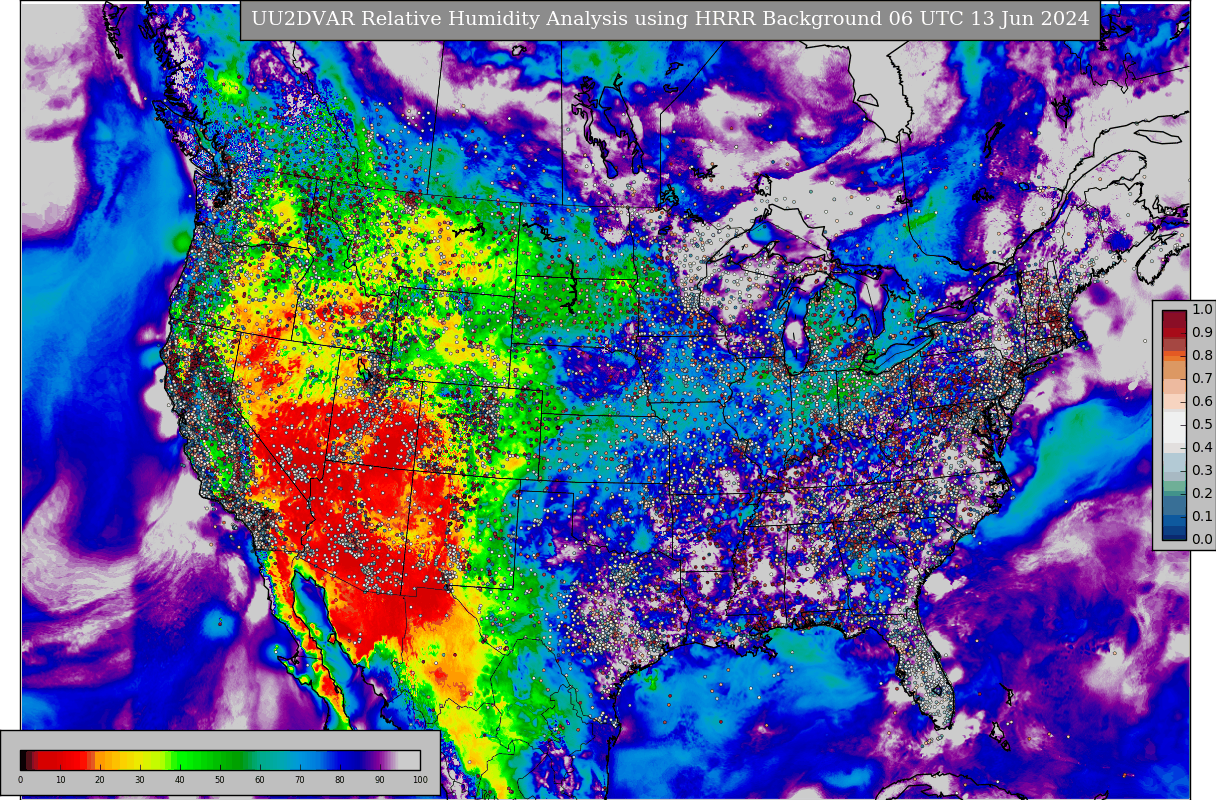The image size is (1216, 800).
Task: Click the 80 tick label on humidity scale
Action: coord(340,780)
